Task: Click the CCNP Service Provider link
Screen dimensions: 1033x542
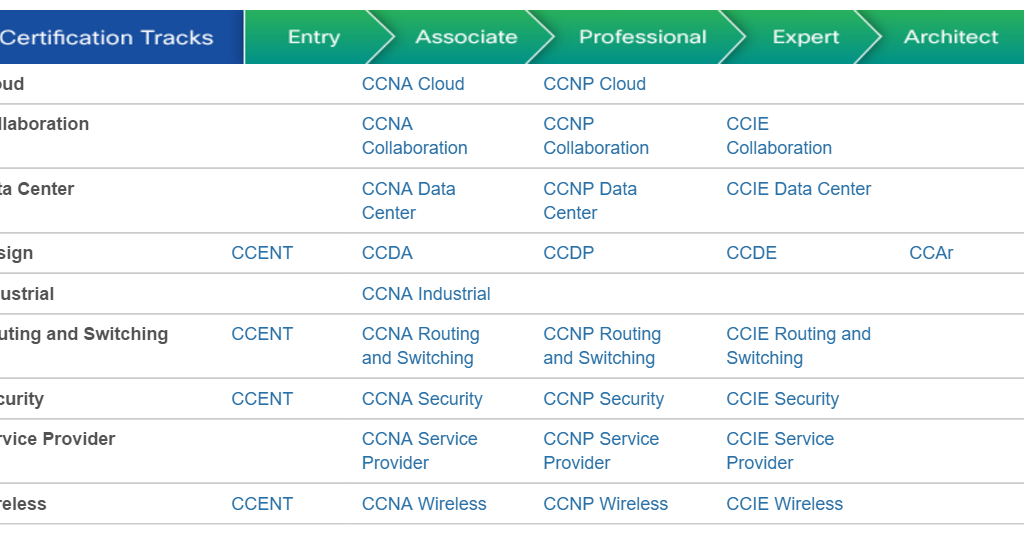Action: pos(601,450)
